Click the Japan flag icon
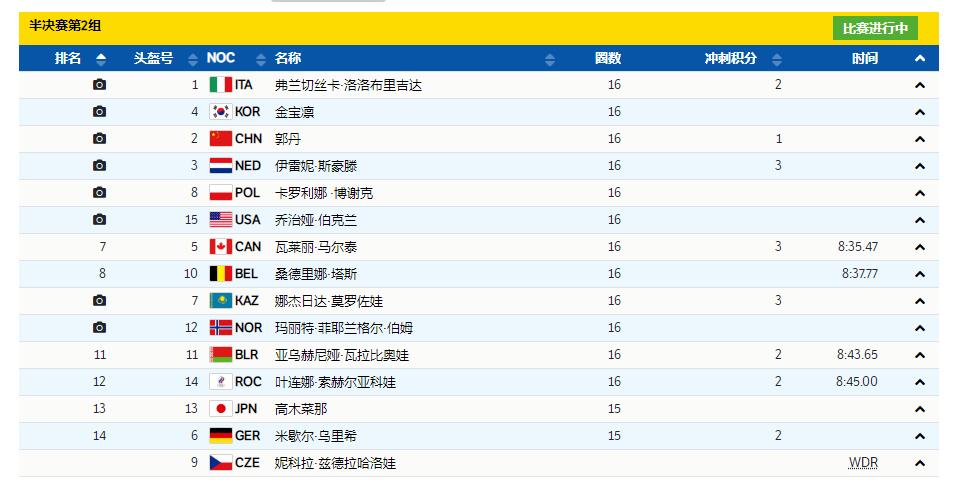This screenshot has width=974, height=492. [221, 409]
